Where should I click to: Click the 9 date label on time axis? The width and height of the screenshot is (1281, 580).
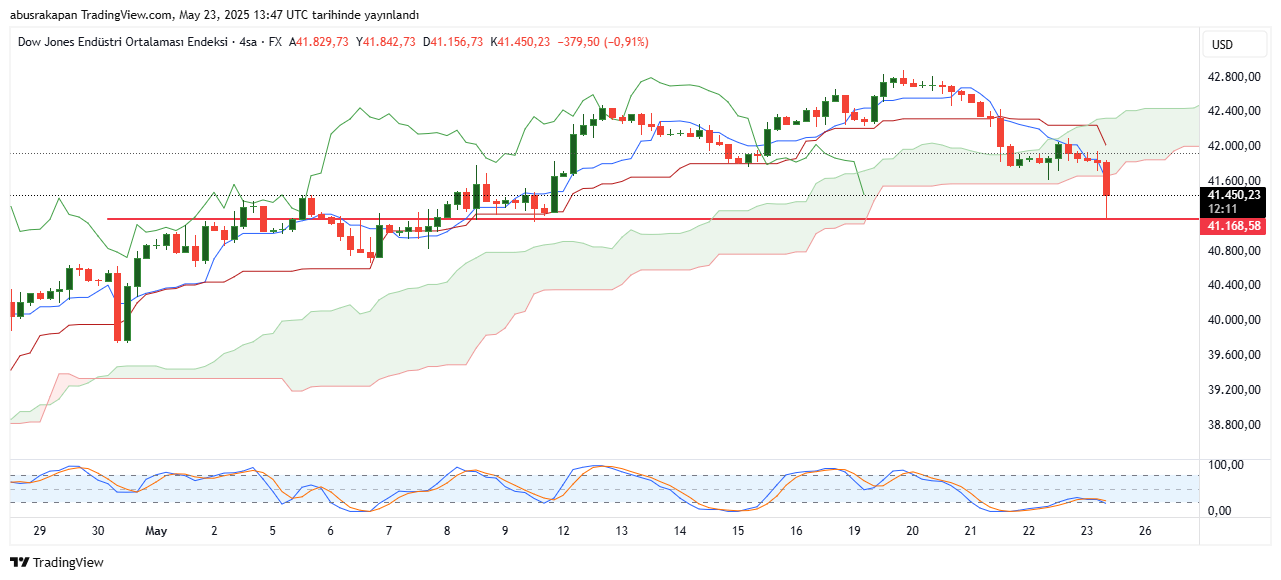coord(505,531)
